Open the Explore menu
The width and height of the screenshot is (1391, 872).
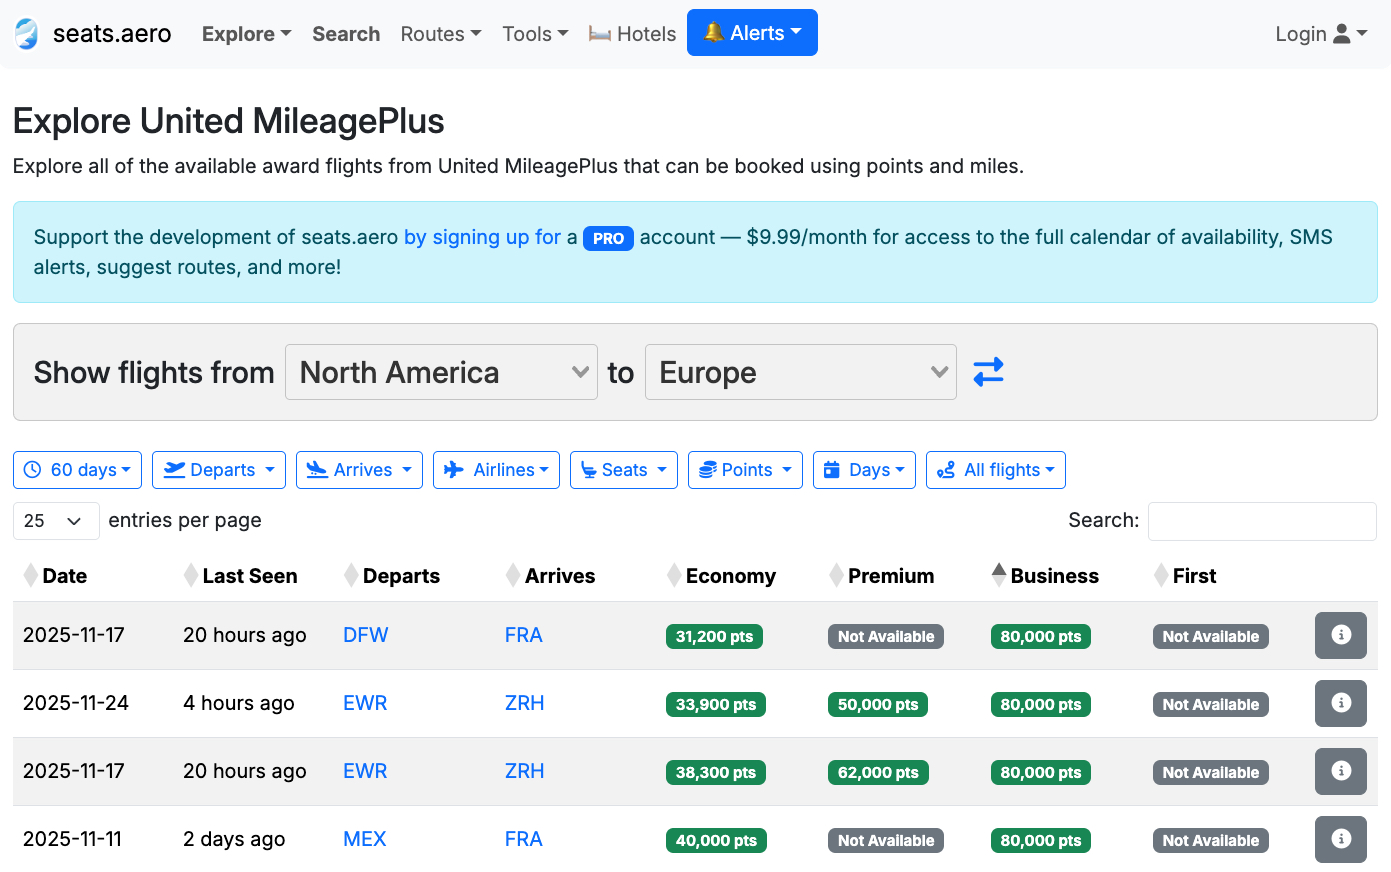click(245, 33)
